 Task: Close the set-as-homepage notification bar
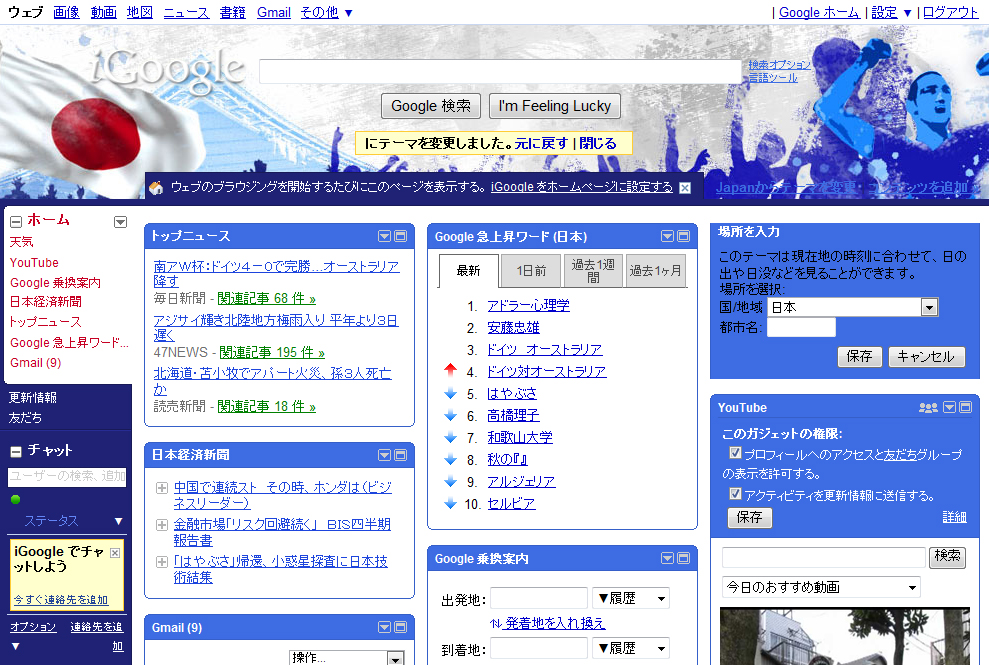pyautogui.click(x=685, y=188)
